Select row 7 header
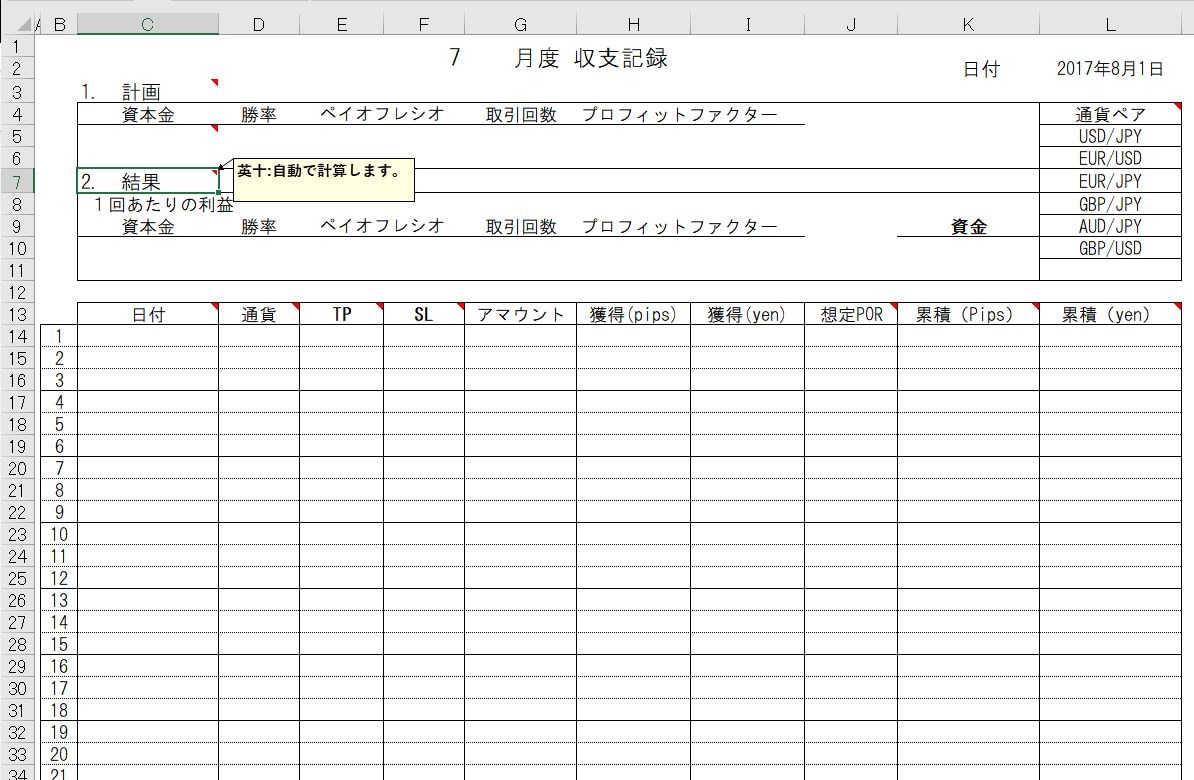 (18, 182)
